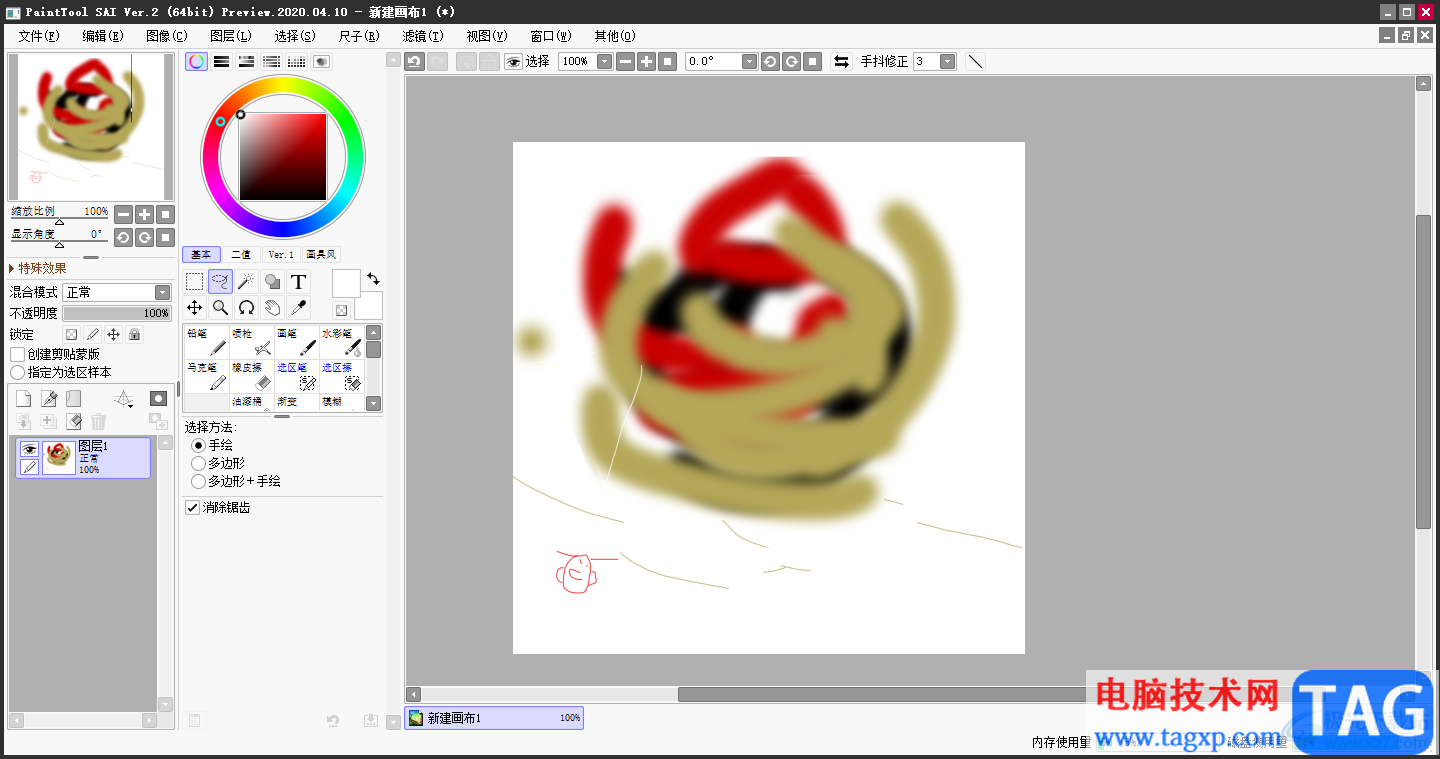Switch to the 画具风 brush tab

[x=321, y=255]
